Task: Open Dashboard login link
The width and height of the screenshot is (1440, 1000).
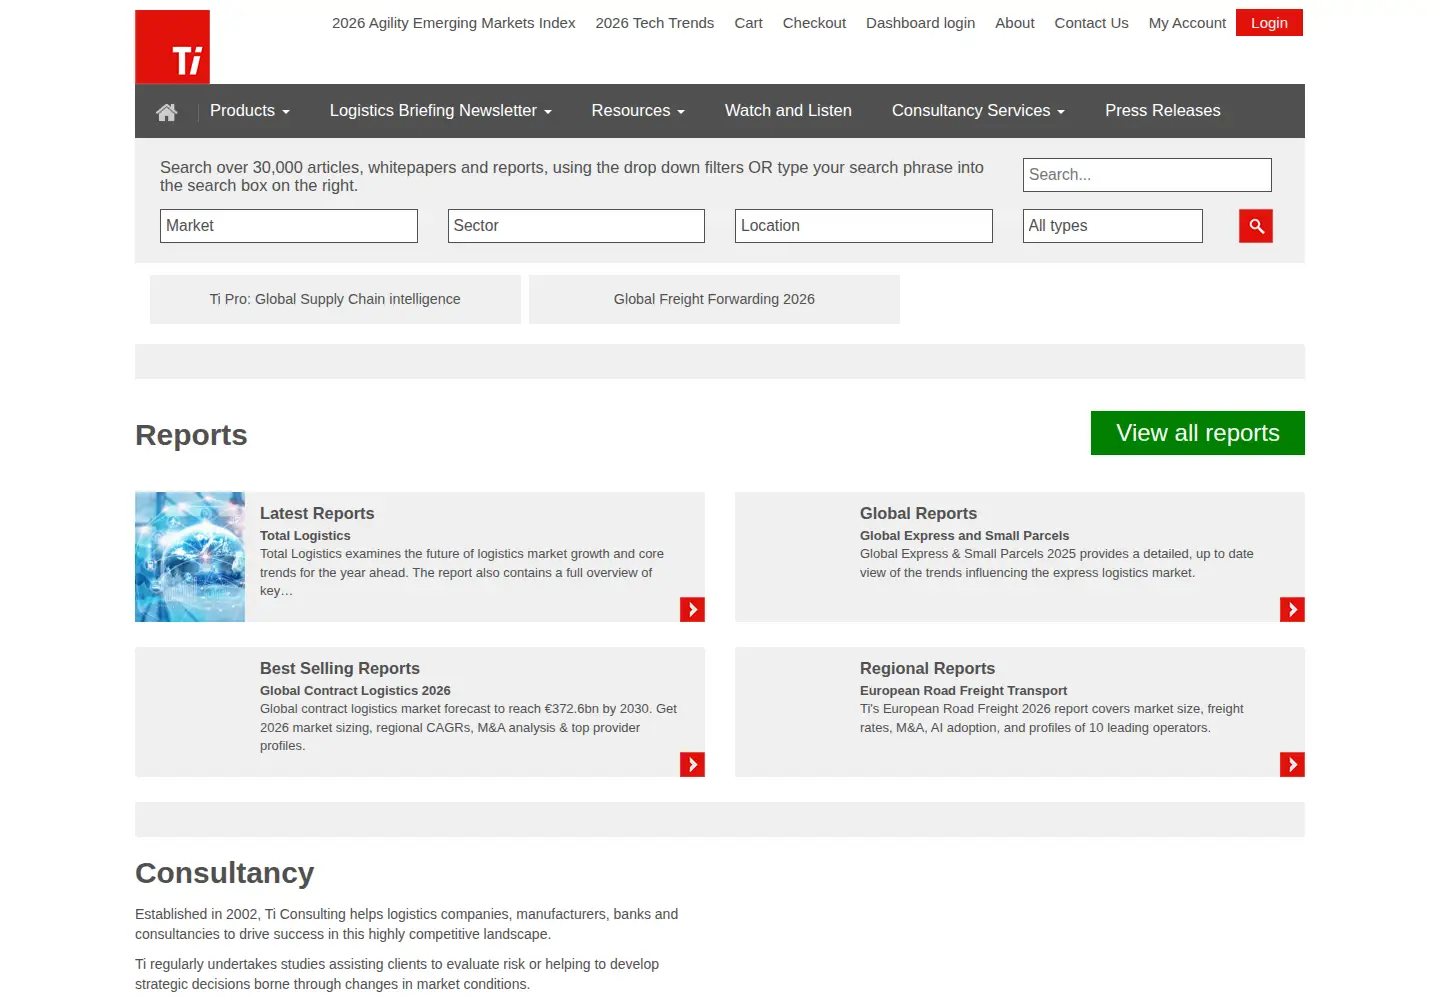Action: [920, 23]
